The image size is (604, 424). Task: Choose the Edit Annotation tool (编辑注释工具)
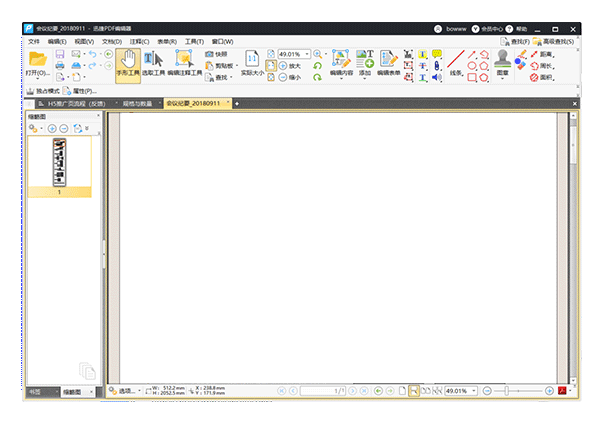pyautogui.click(x=185, y=63)
